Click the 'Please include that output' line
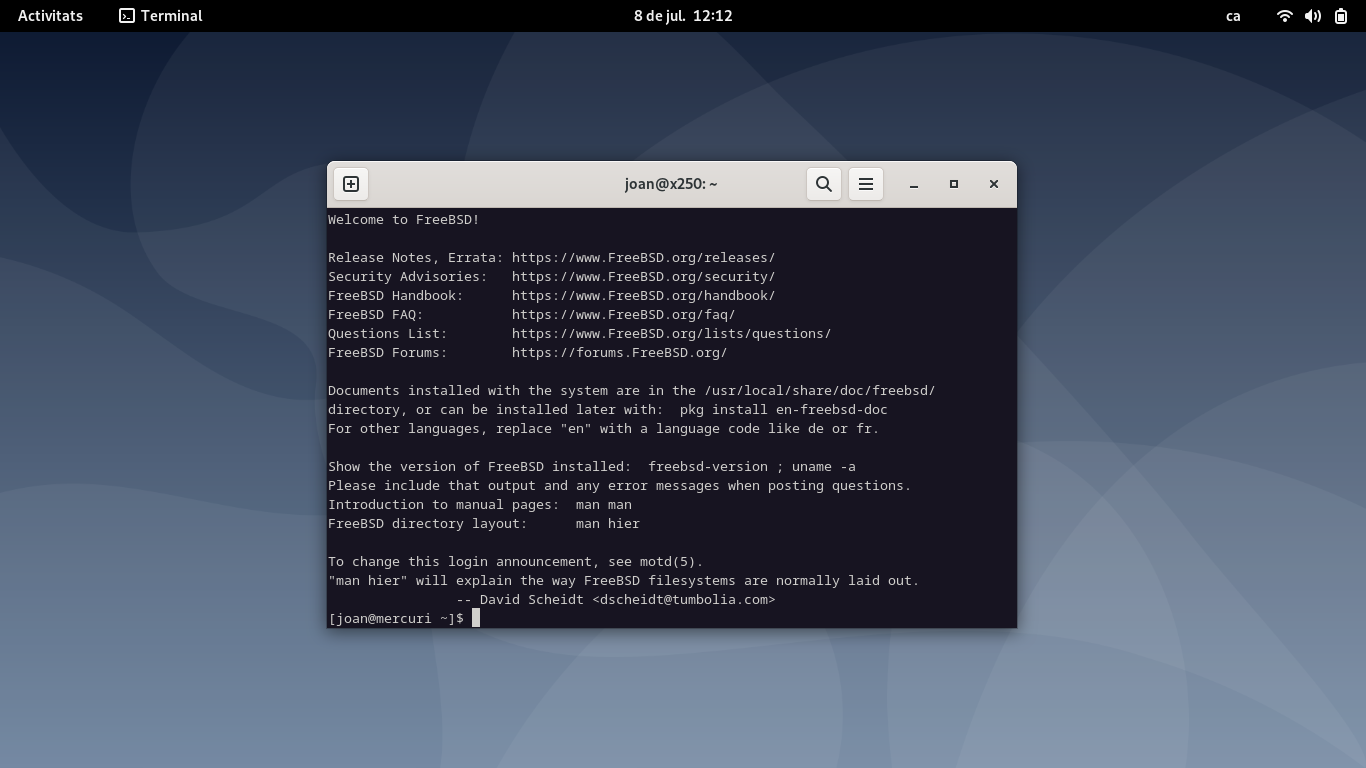Viewport: 1366px width, 768px height. [619, 485]
